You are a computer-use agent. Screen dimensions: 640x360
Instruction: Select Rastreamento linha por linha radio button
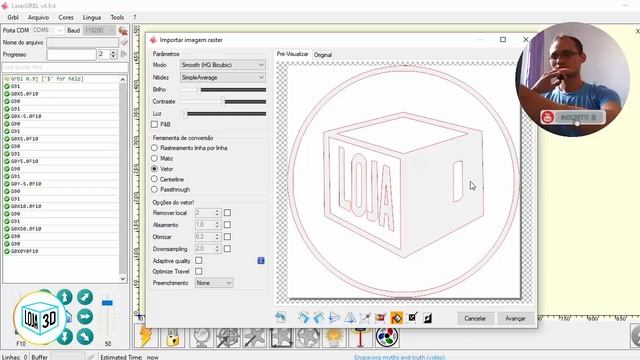click(x=154, y=148)
